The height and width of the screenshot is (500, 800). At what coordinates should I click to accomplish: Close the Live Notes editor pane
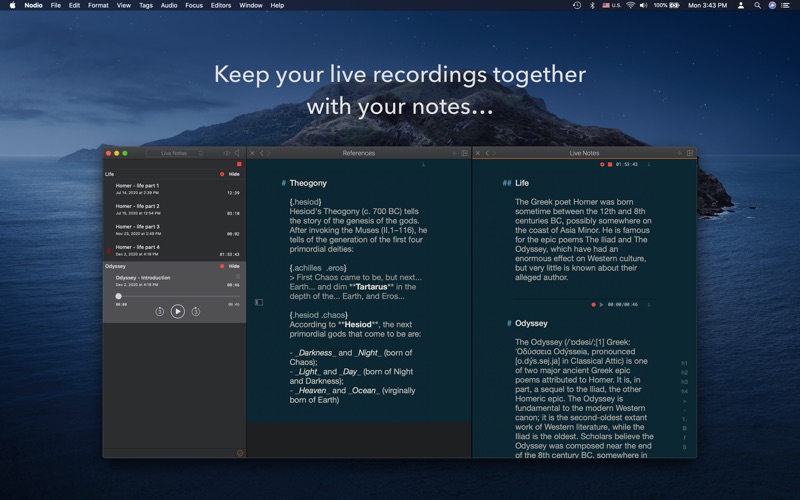point(478,153)
